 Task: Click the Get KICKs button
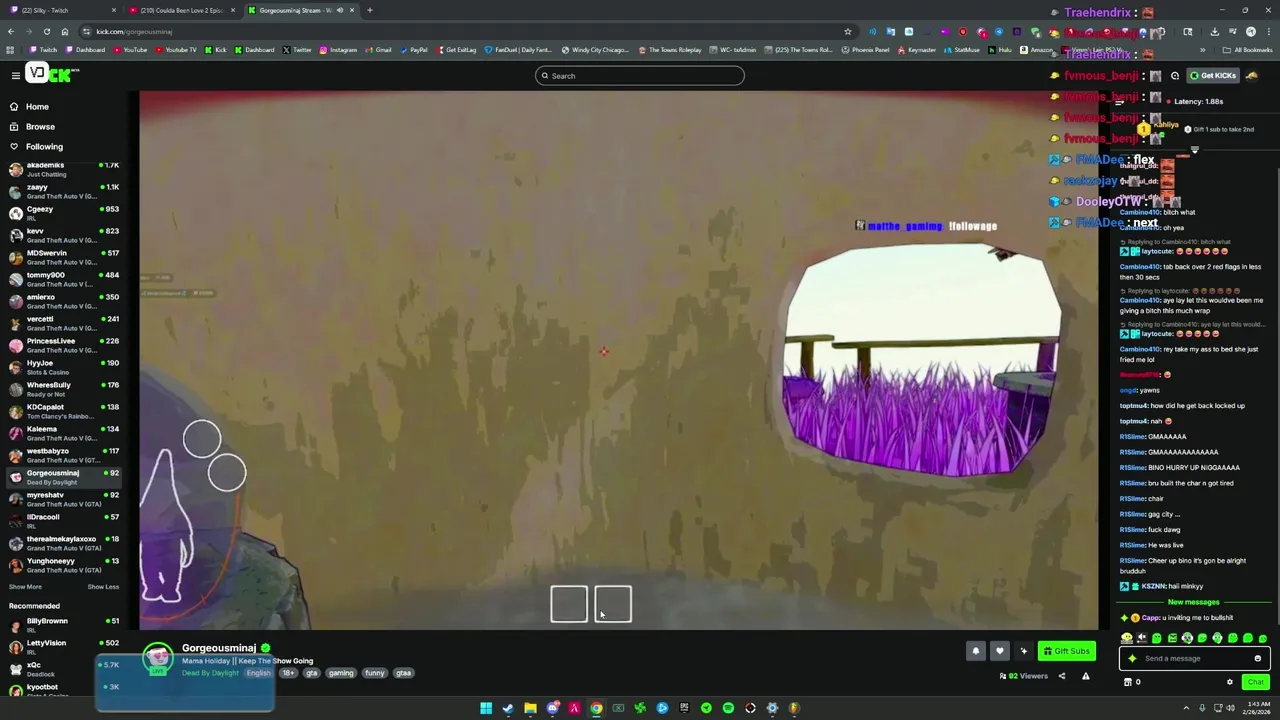(1212, 75)
